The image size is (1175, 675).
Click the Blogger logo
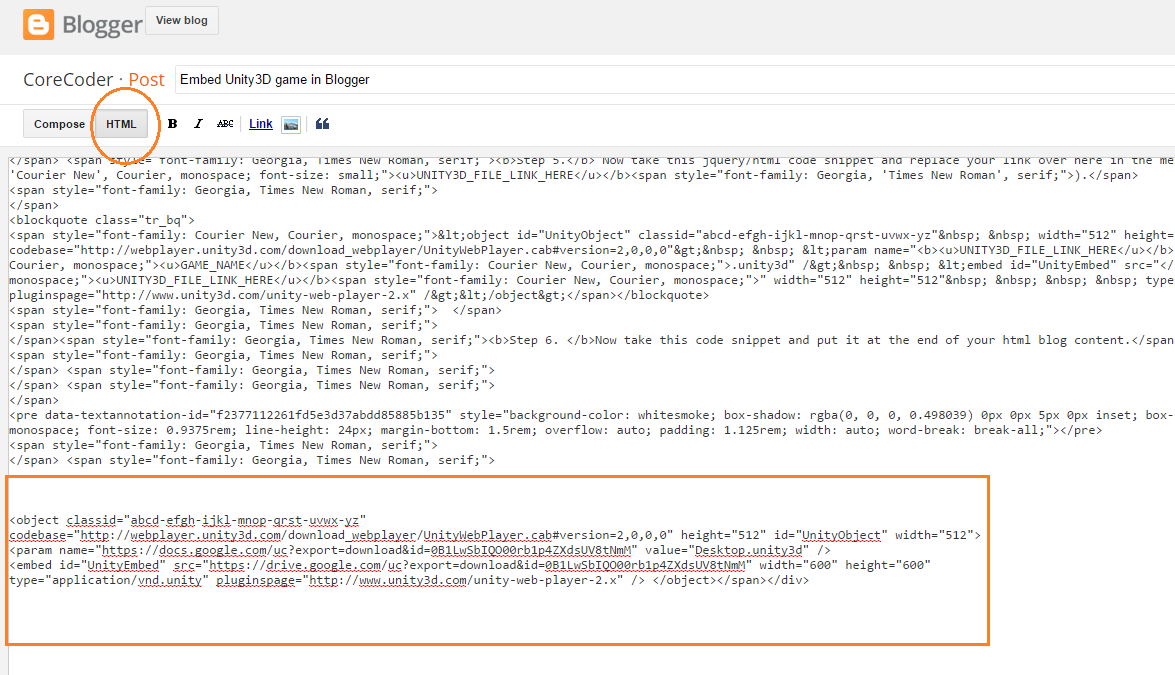[82, 24]
